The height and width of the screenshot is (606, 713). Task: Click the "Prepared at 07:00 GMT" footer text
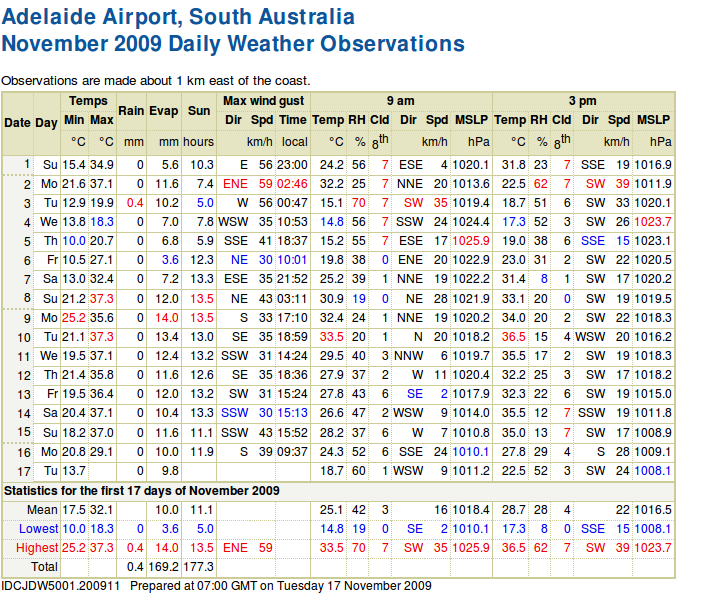pos(281,586)
